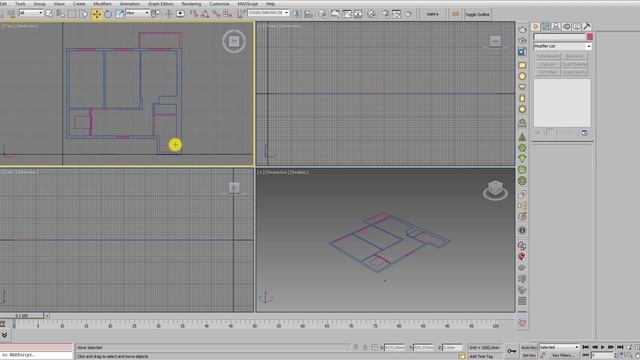Toggle Spinner Snap
640x360 pixels.
coord(228,14)
